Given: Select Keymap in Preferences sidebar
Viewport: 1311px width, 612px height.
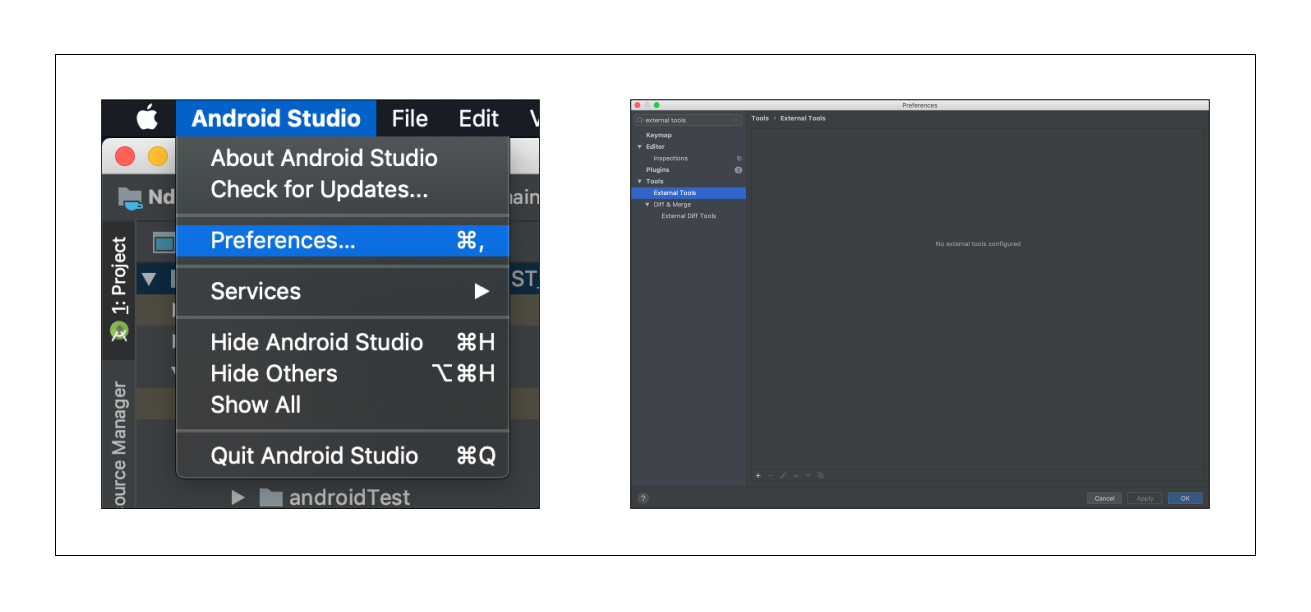Looking at the screenshot, I should 659,135.
